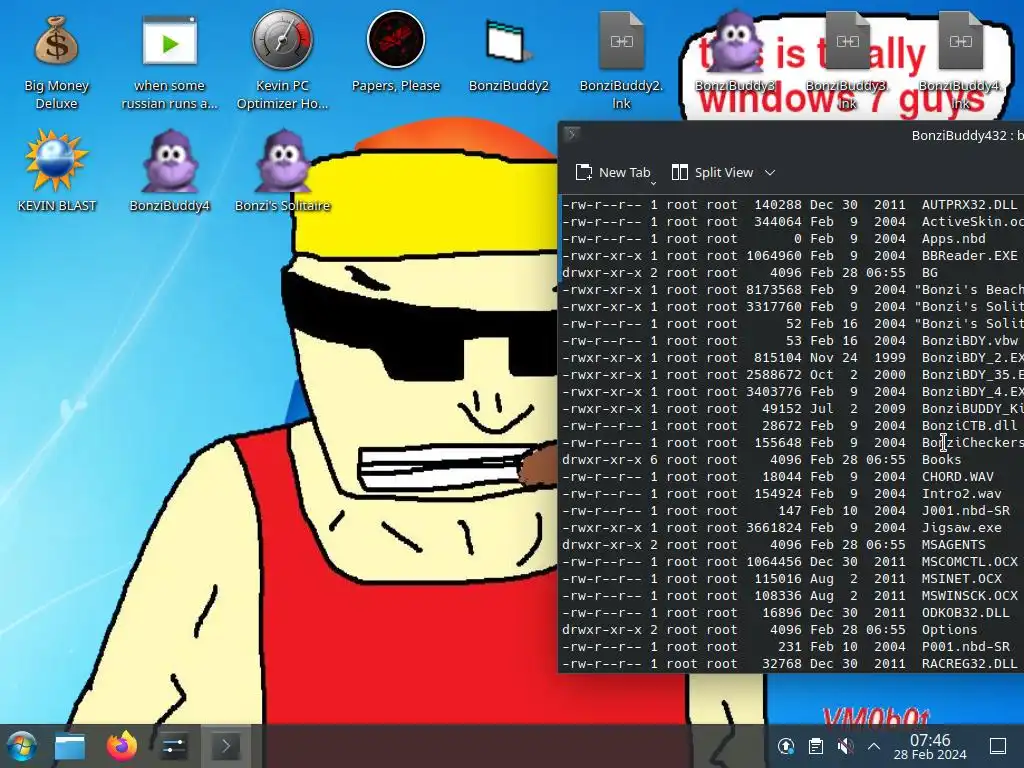Image resolution: width=1024 pixels, height=768 pixels.
Task: Open clock showing 07:46
Action: 930,746
